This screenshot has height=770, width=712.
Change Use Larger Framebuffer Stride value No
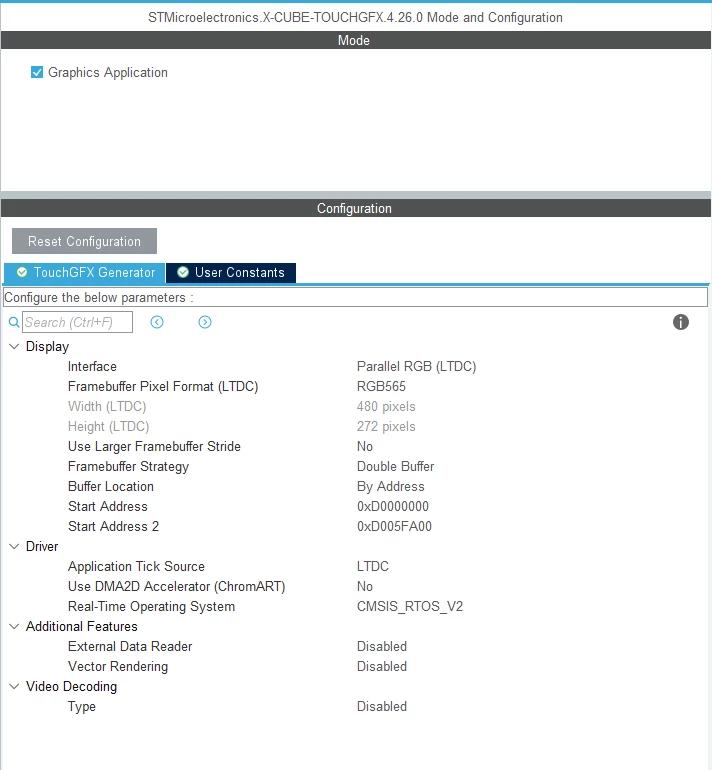(364, 446)
